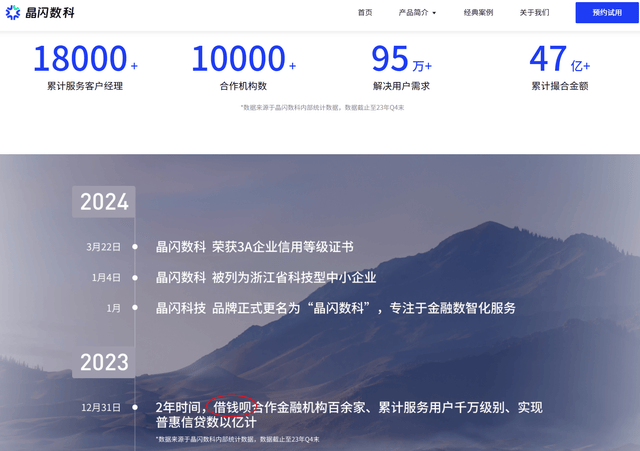
Task: Click the 3月22日 date text
Action: [103, 247]
